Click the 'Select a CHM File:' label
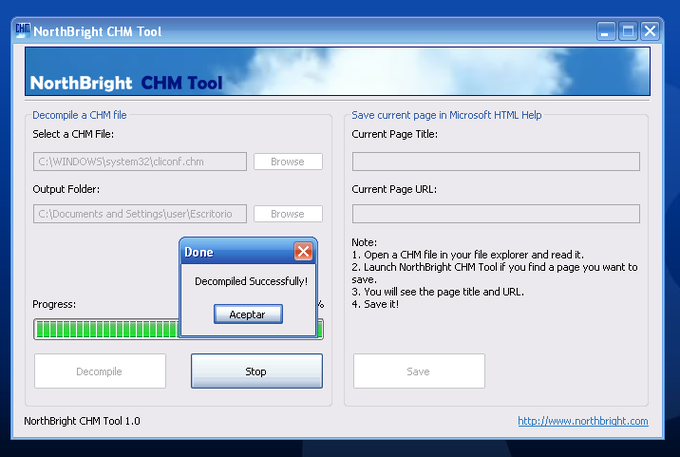The height and width of the screenshot is (457, 680). [73, 134]
